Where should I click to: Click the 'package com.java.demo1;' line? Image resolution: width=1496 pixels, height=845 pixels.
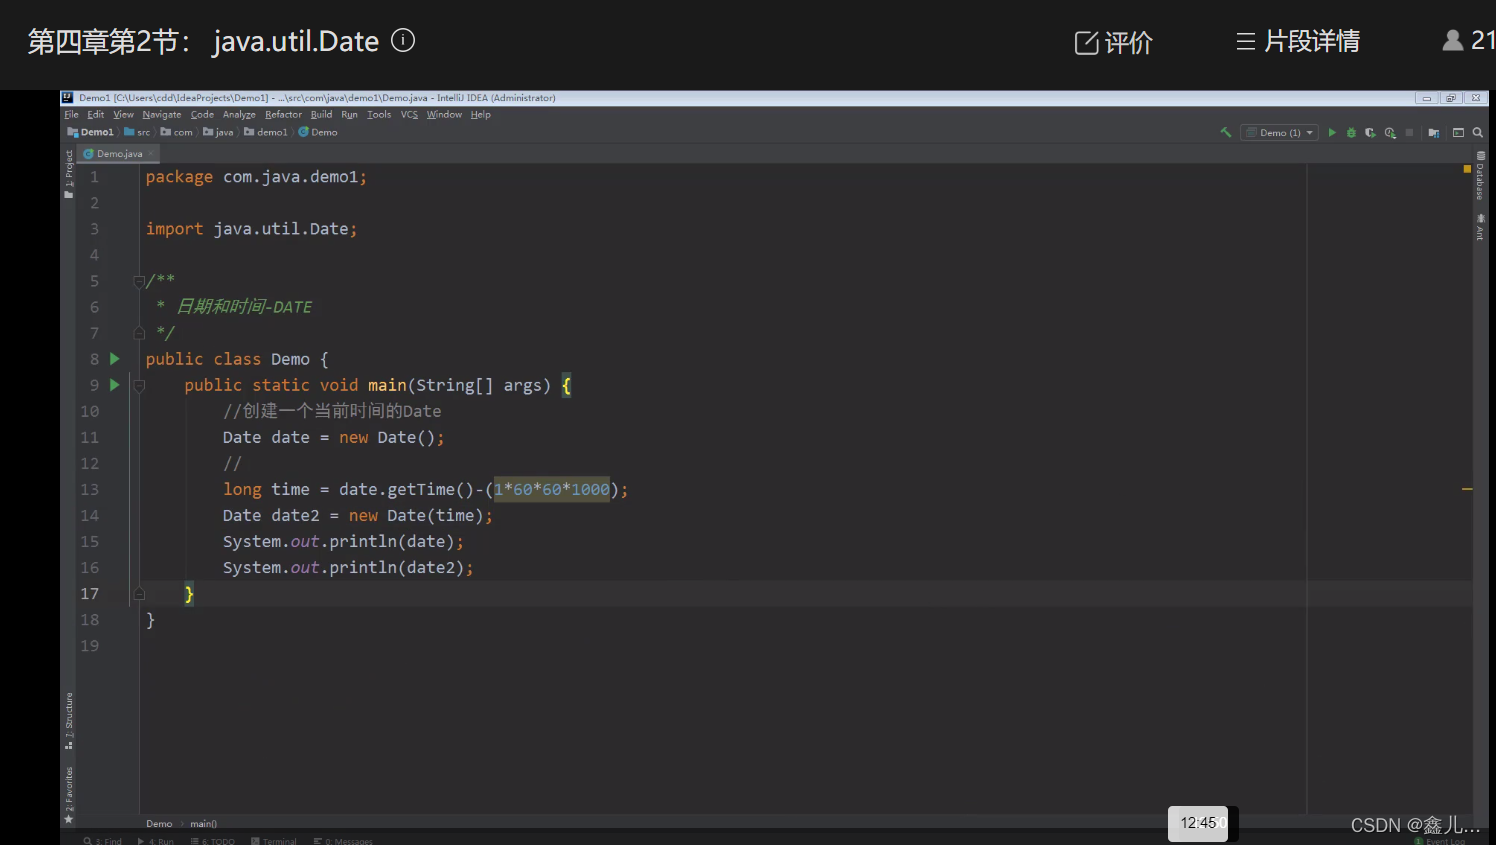(256, 177)
